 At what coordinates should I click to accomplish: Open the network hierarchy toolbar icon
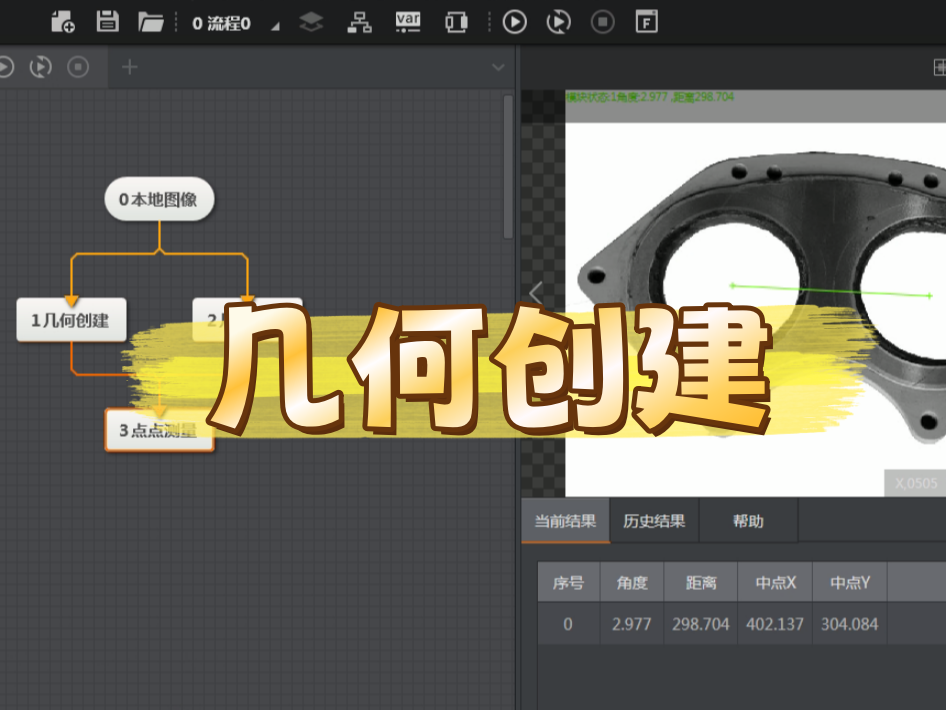(x=359, y=21)
